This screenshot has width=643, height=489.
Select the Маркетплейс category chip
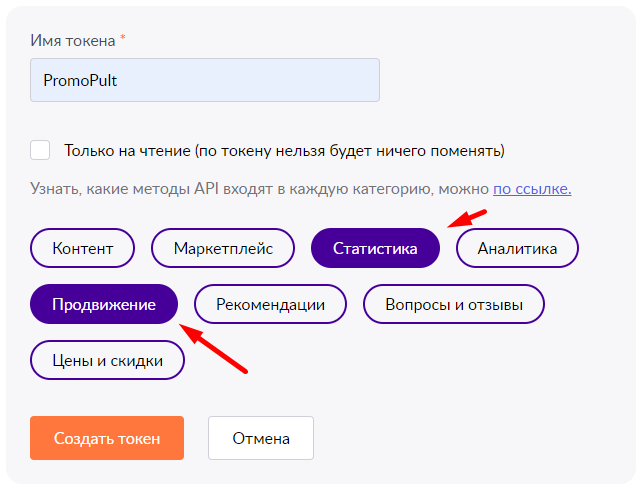click(x=223, y=248)
